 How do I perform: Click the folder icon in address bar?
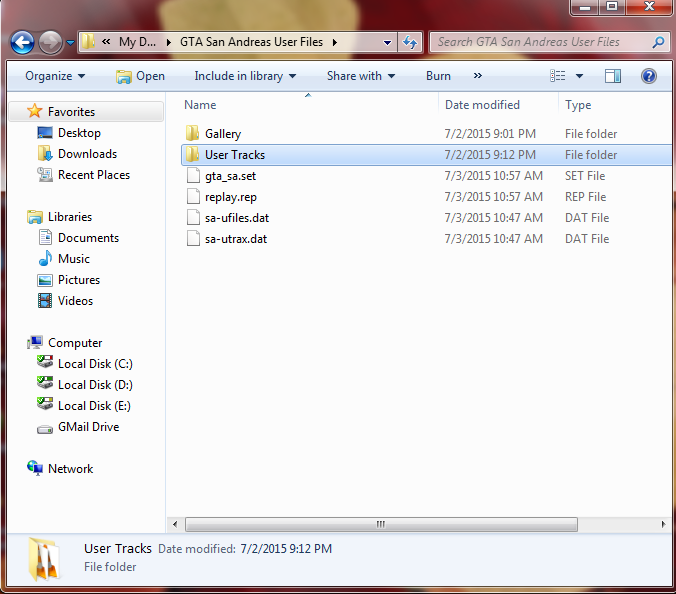click(88, 42)
